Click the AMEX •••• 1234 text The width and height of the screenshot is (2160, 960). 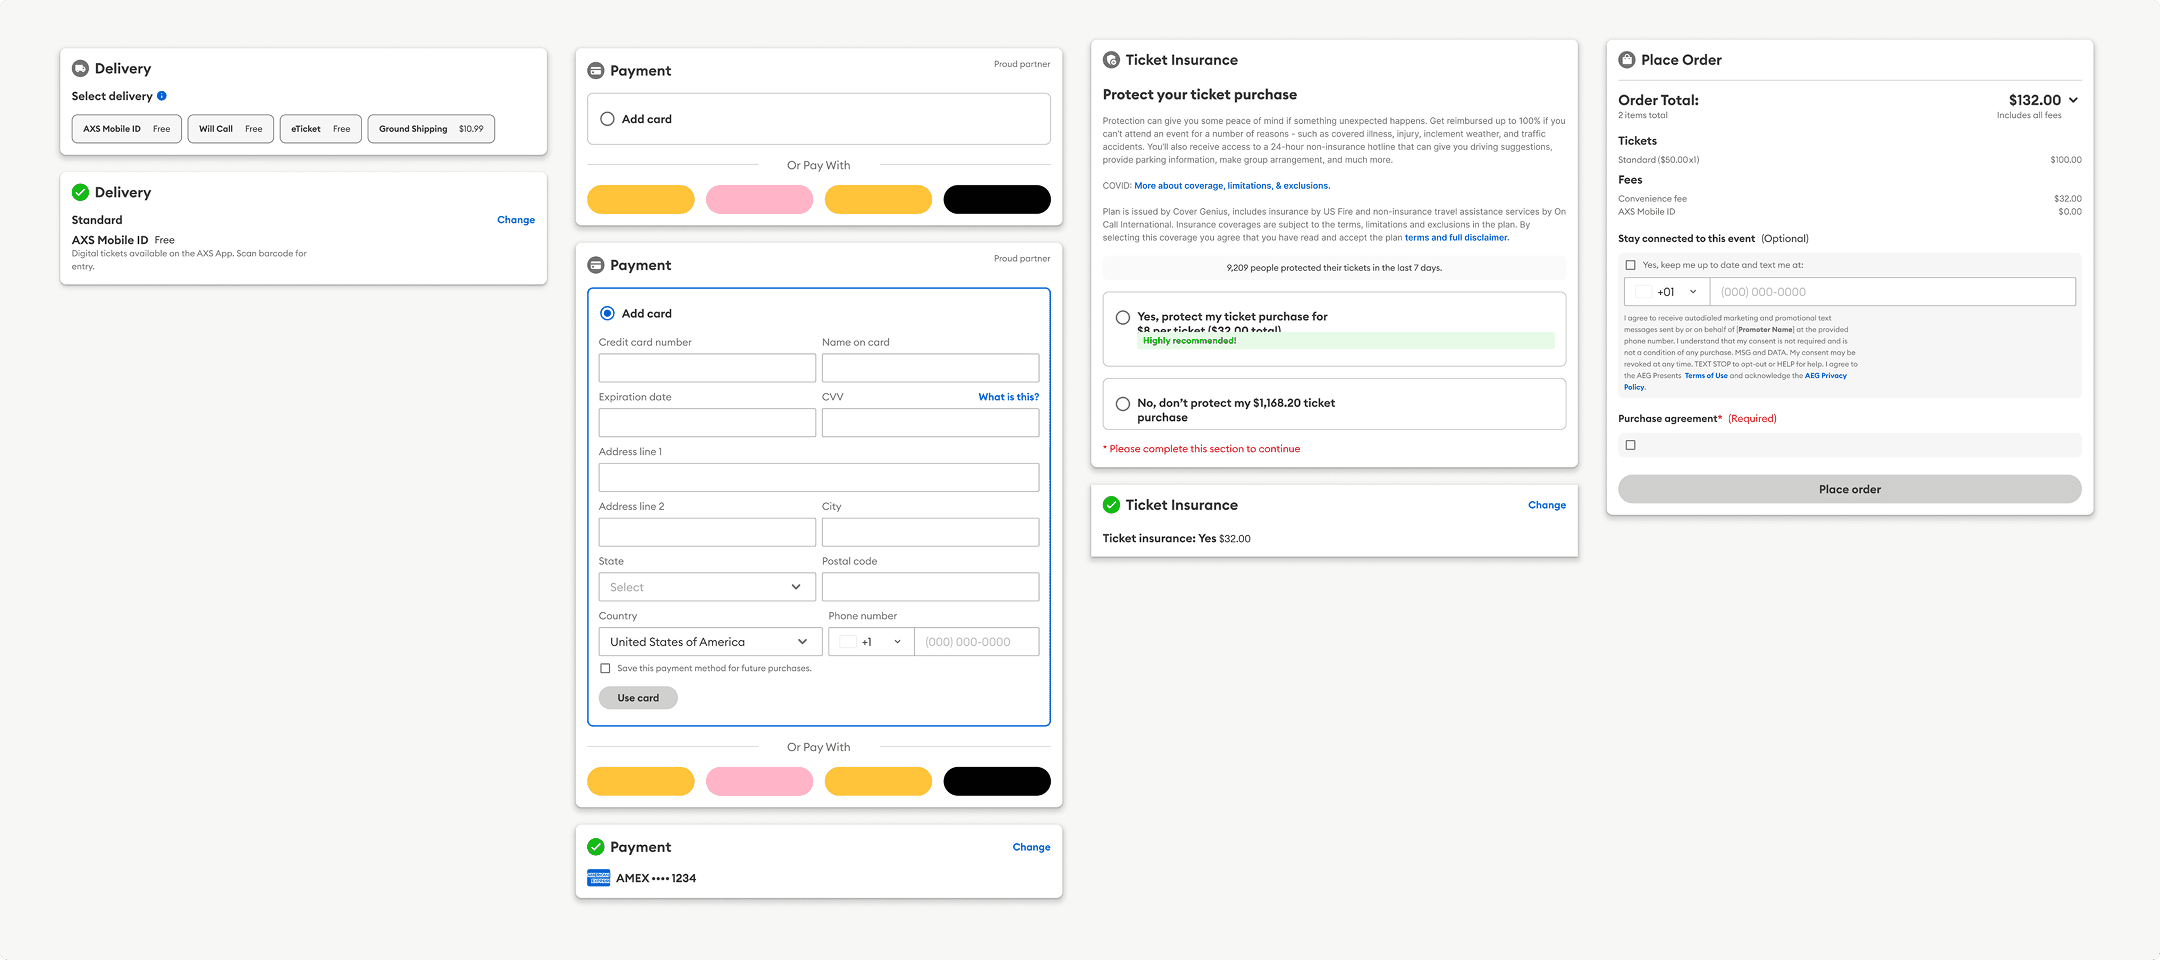point(656,878)
